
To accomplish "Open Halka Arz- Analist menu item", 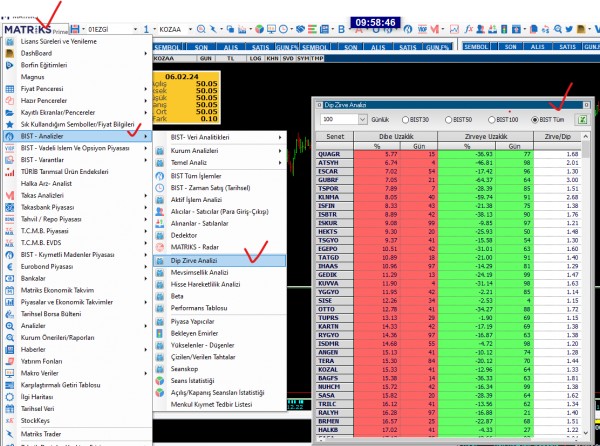I will click(x=46, y=184).
